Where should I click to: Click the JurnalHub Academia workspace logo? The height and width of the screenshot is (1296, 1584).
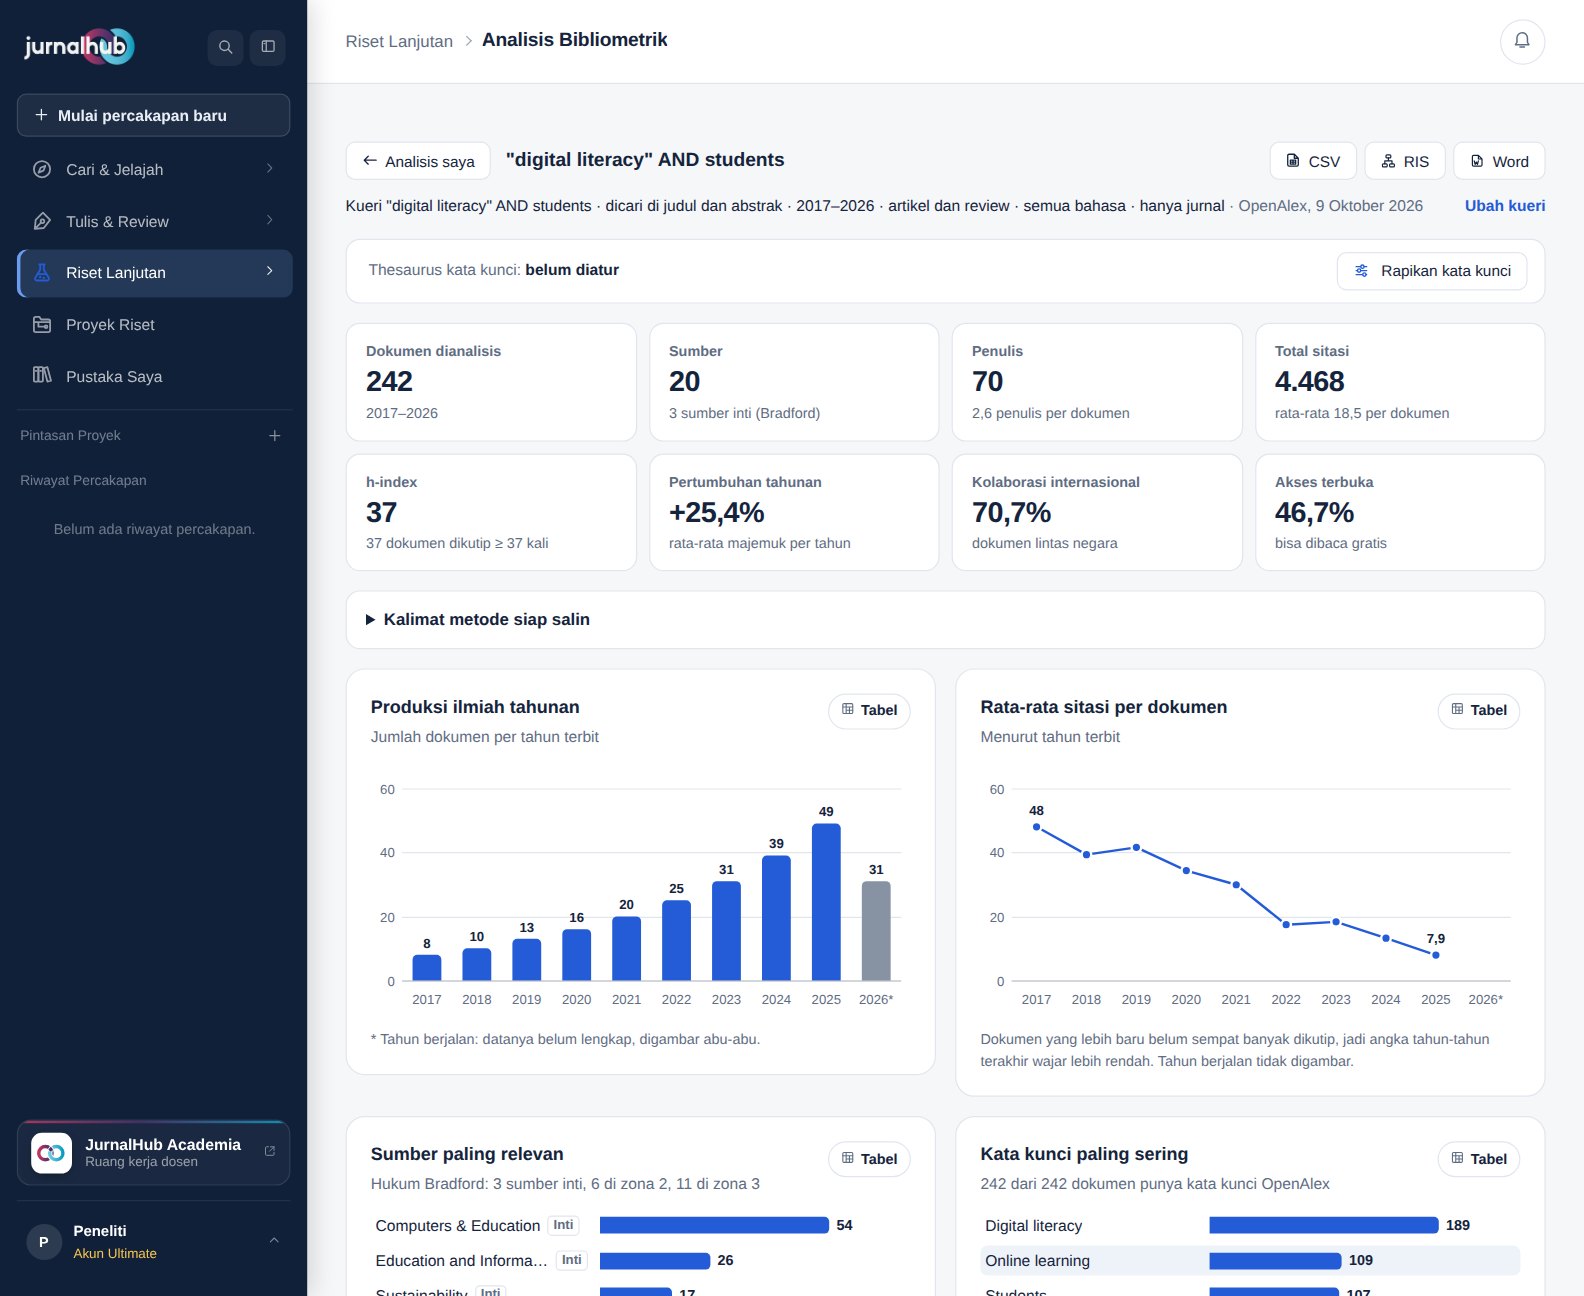click(51, 1153)
